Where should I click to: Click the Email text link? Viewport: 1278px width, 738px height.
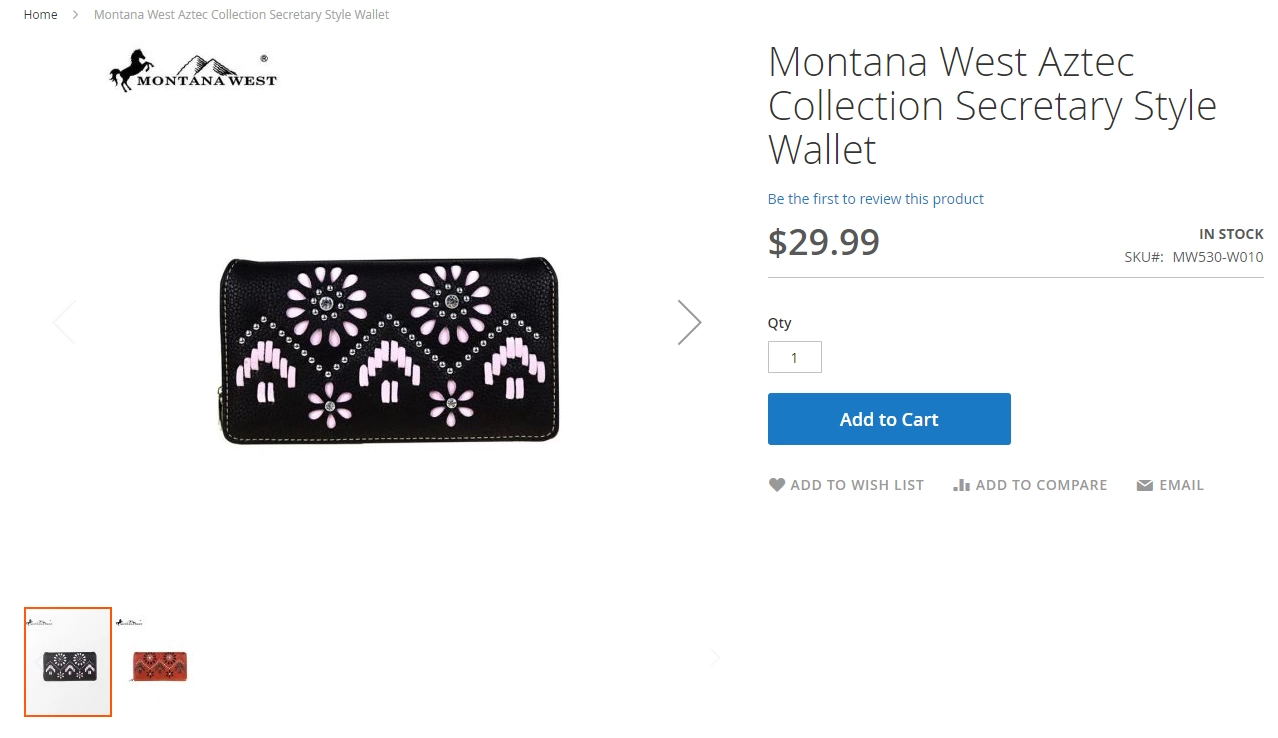coord(1181,485)
